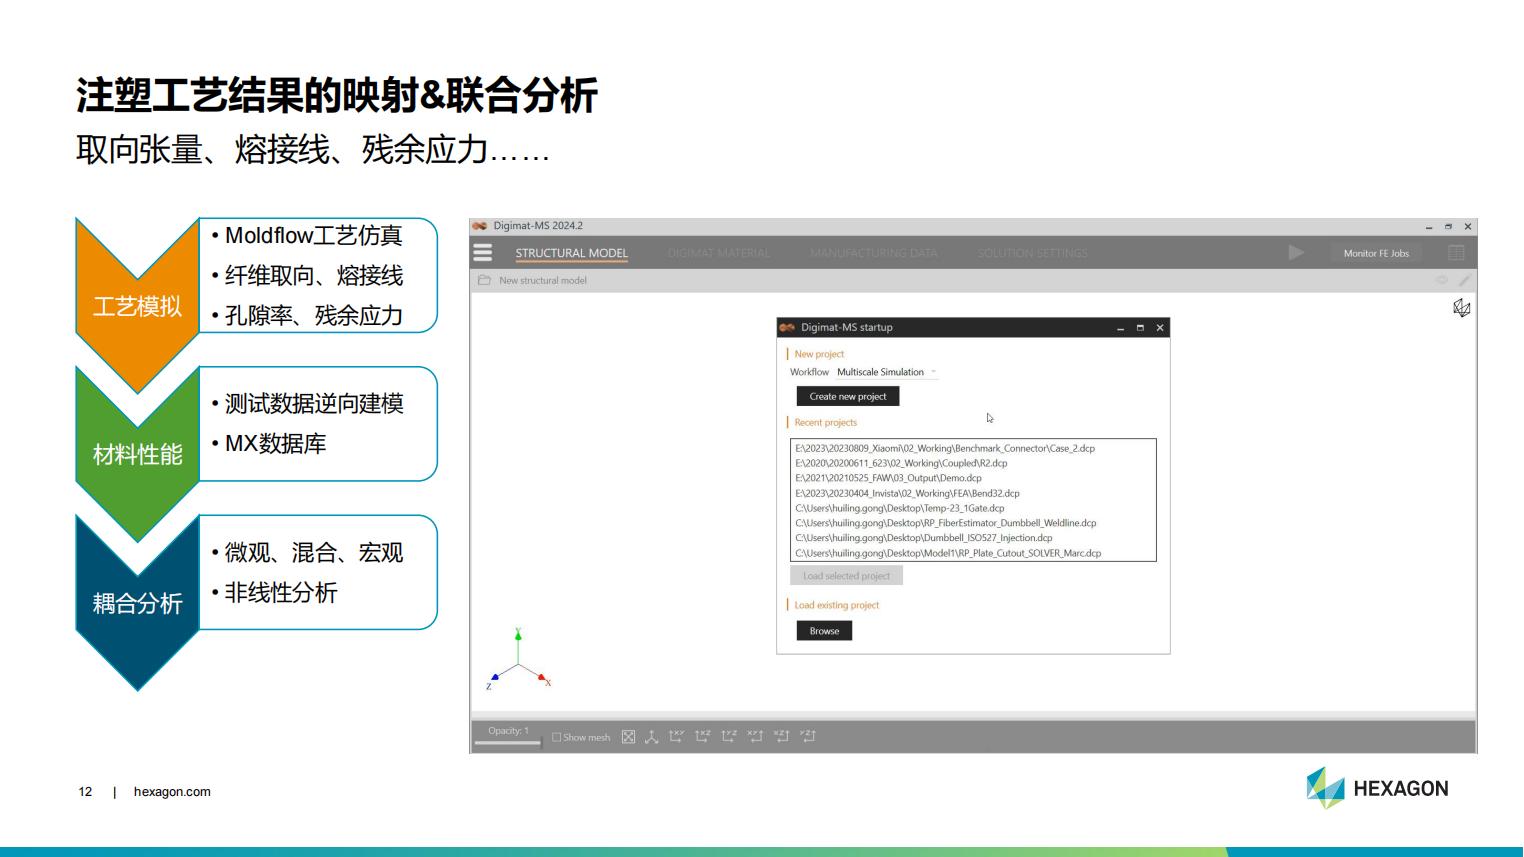Click the green 材料性能 chevron
This screenshot has width=1524, height=857.
tap(137, 454)
